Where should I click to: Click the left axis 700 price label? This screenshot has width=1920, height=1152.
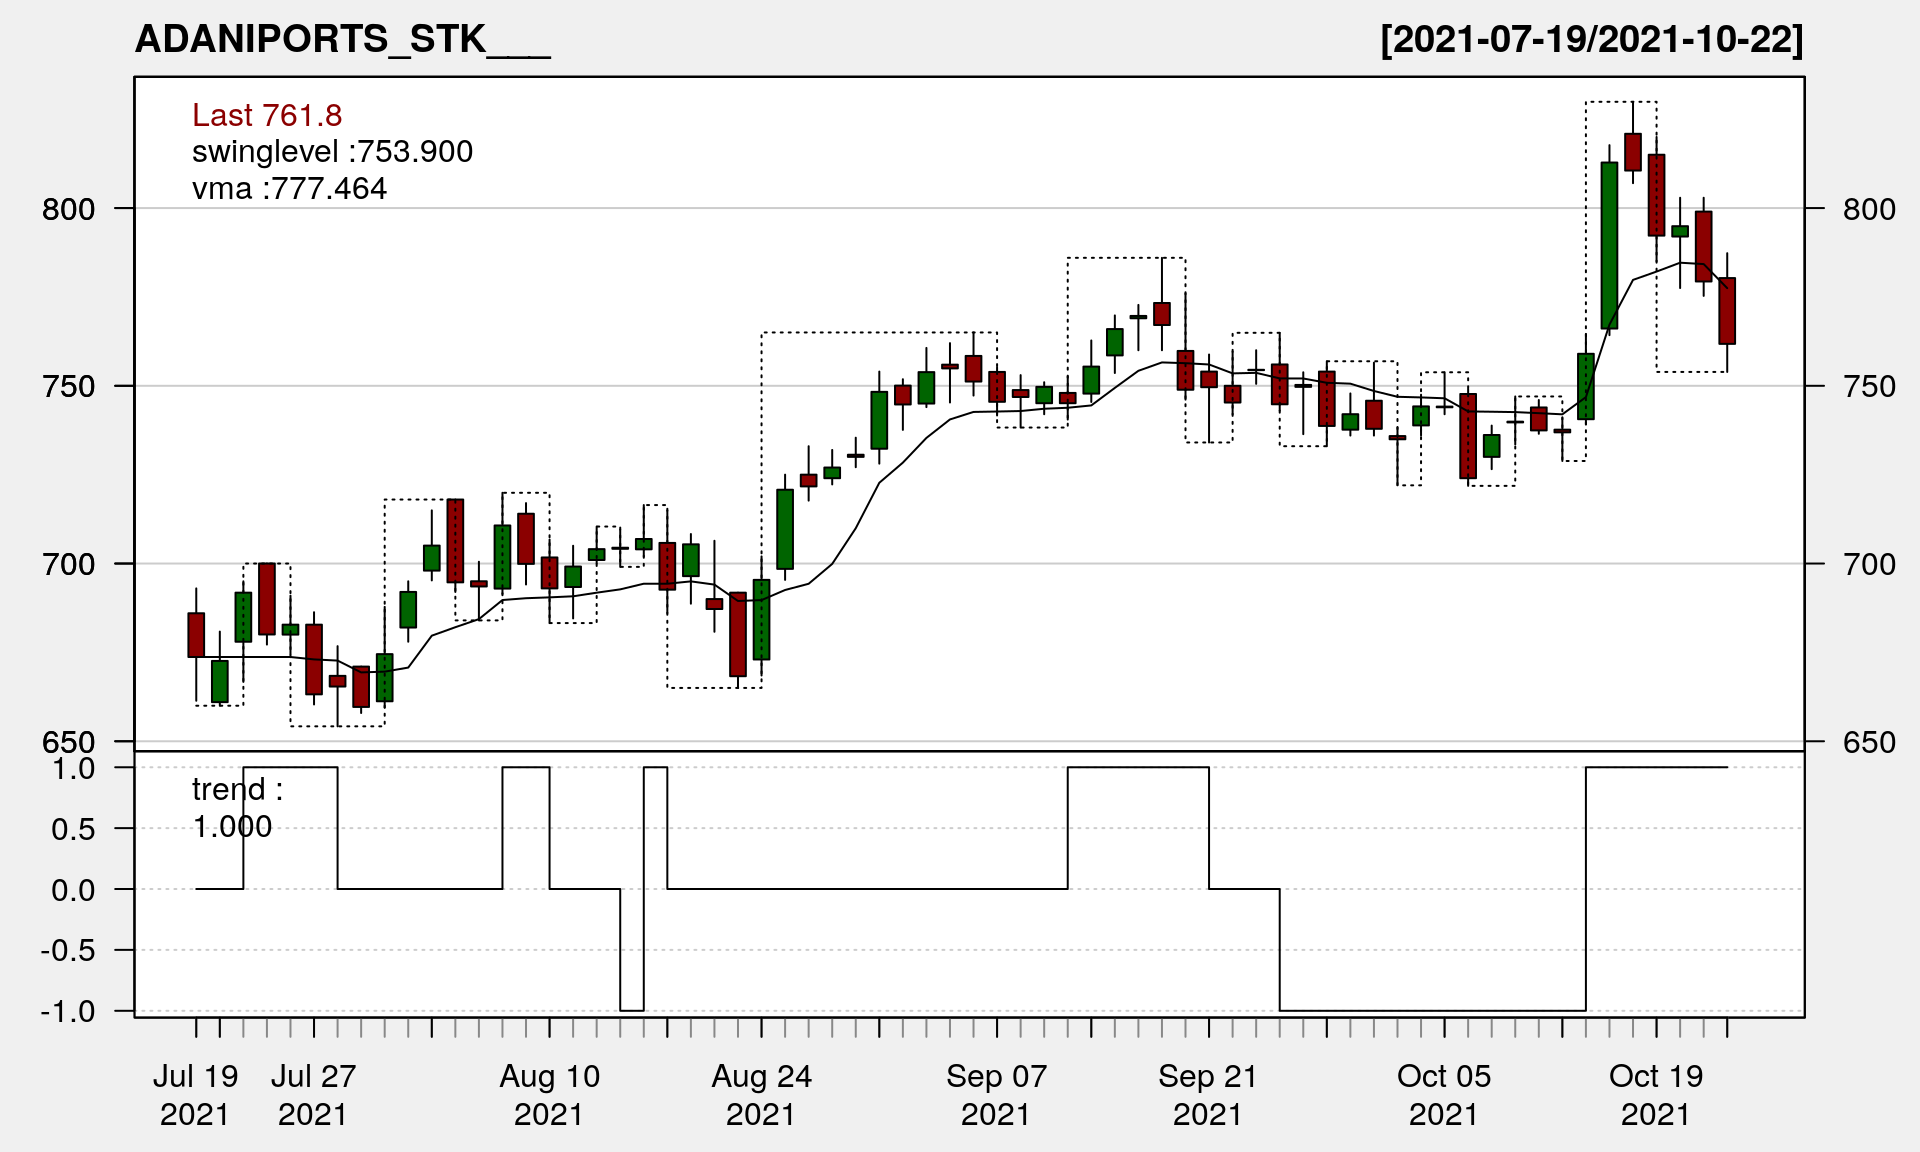coord(68,564)
